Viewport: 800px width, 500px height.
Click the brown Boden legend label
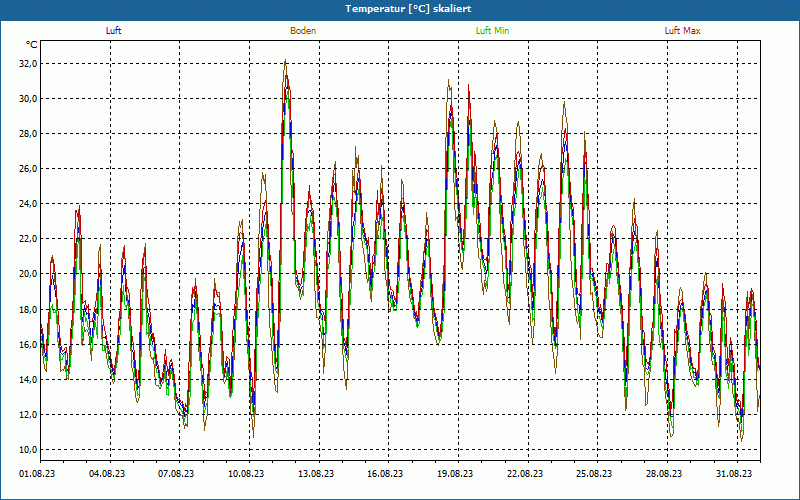click(303, 31)
